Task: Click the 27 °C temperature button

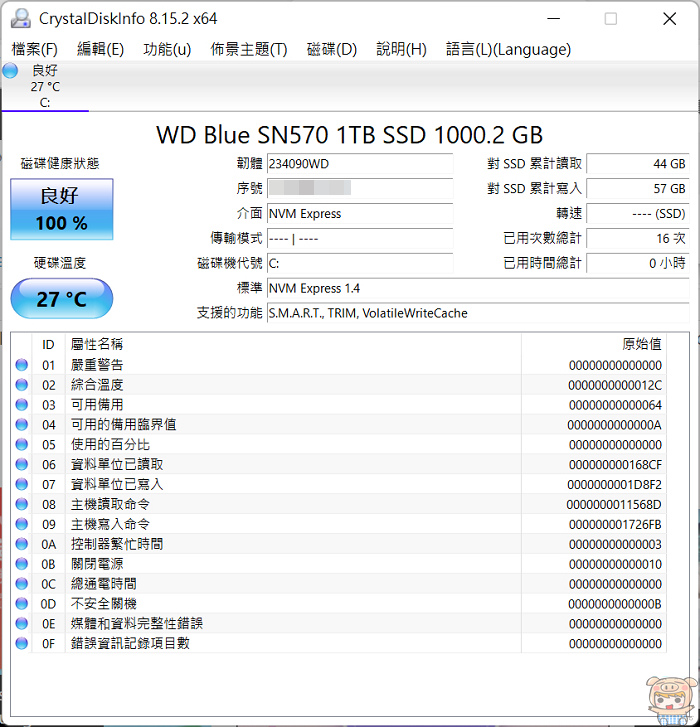Action: (x=62, y=299)
